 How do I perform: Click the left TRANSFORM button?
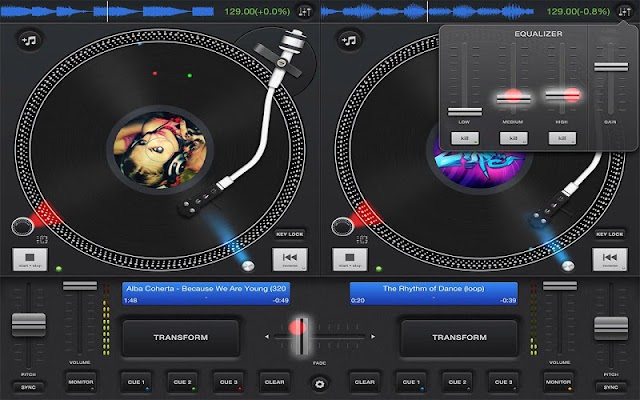[x=181, y=338]
